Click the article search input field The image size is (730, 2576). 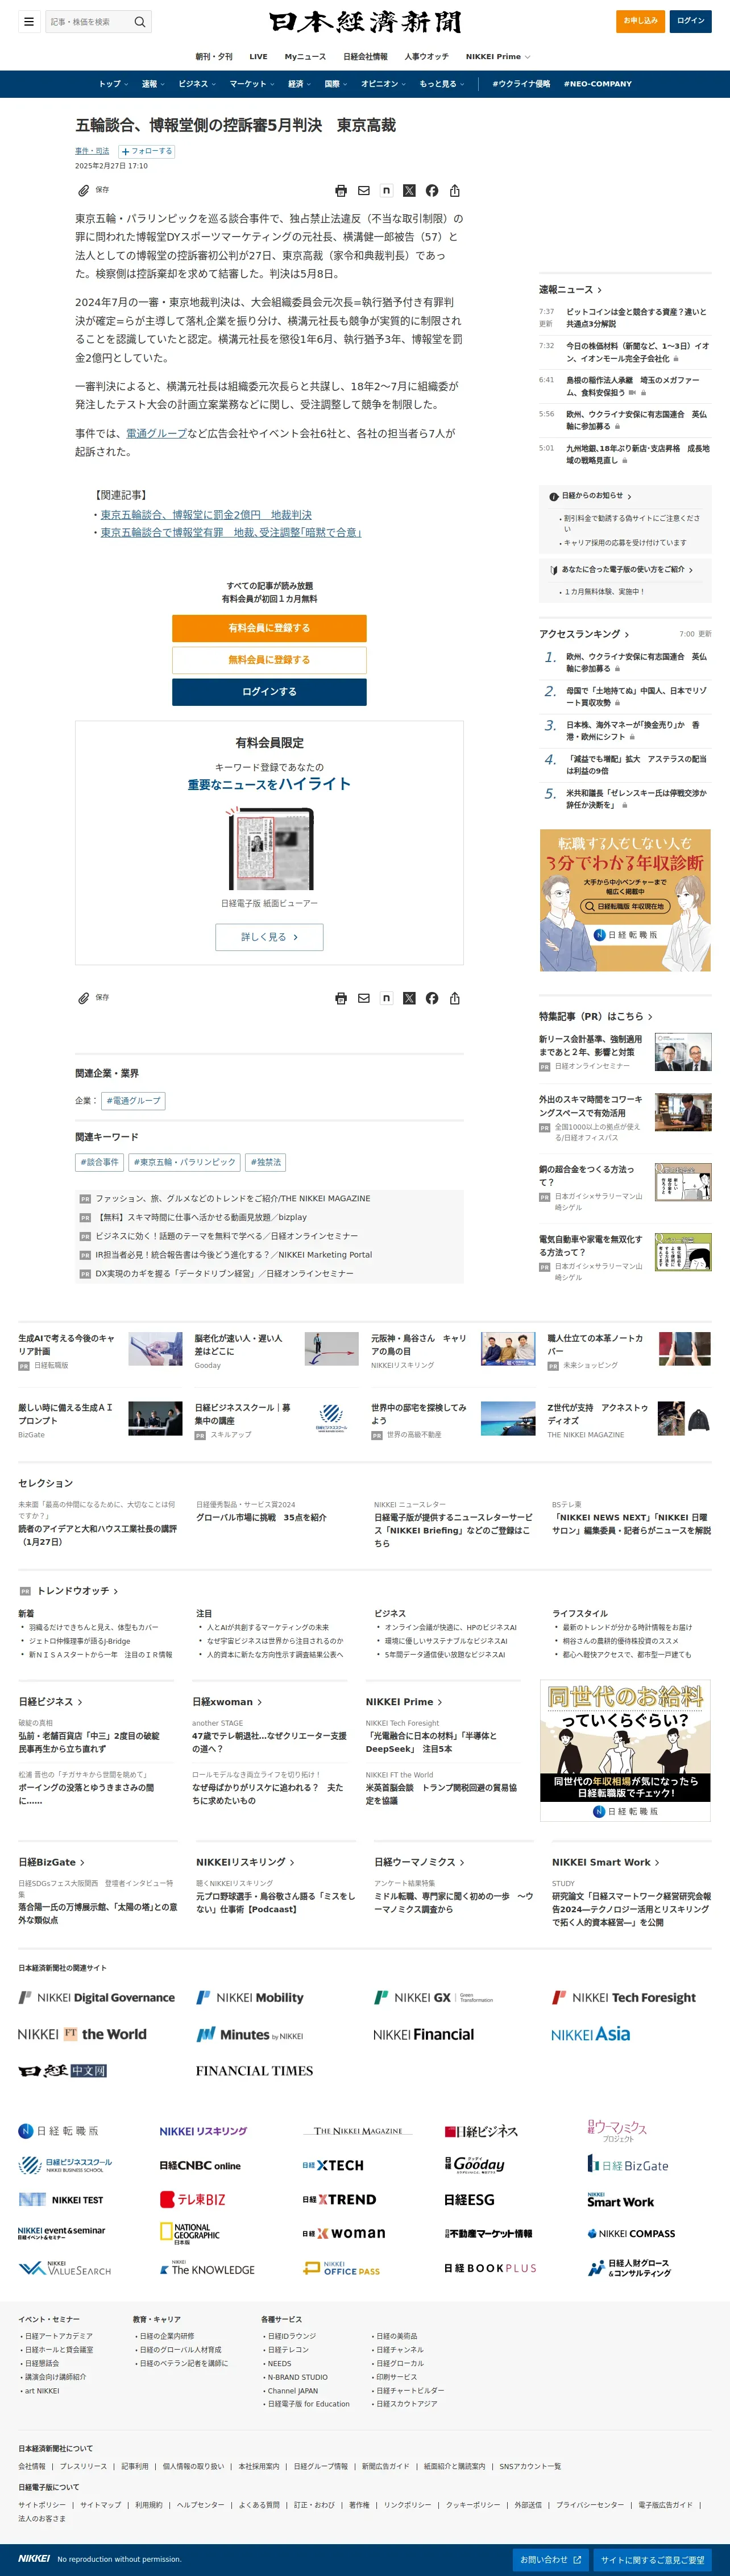88,21
